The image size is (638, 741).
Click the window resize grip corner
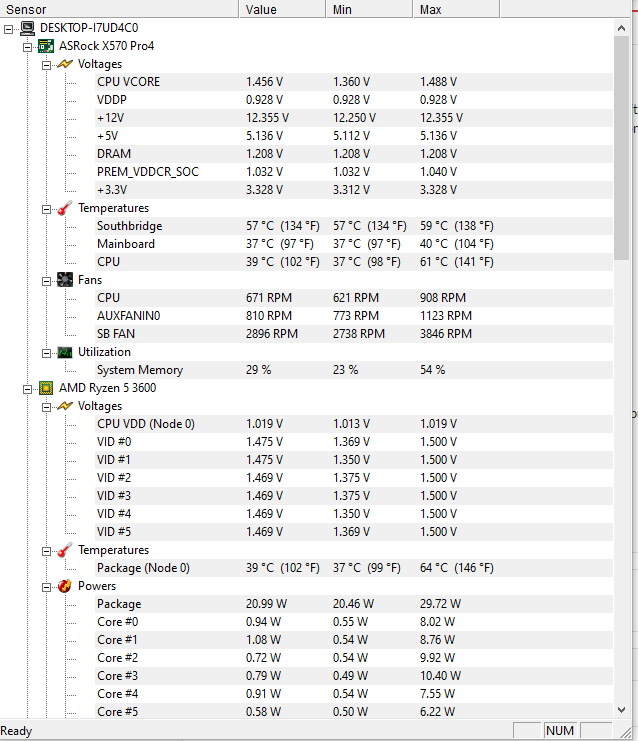pyautogui.click(x=625, y=732)
